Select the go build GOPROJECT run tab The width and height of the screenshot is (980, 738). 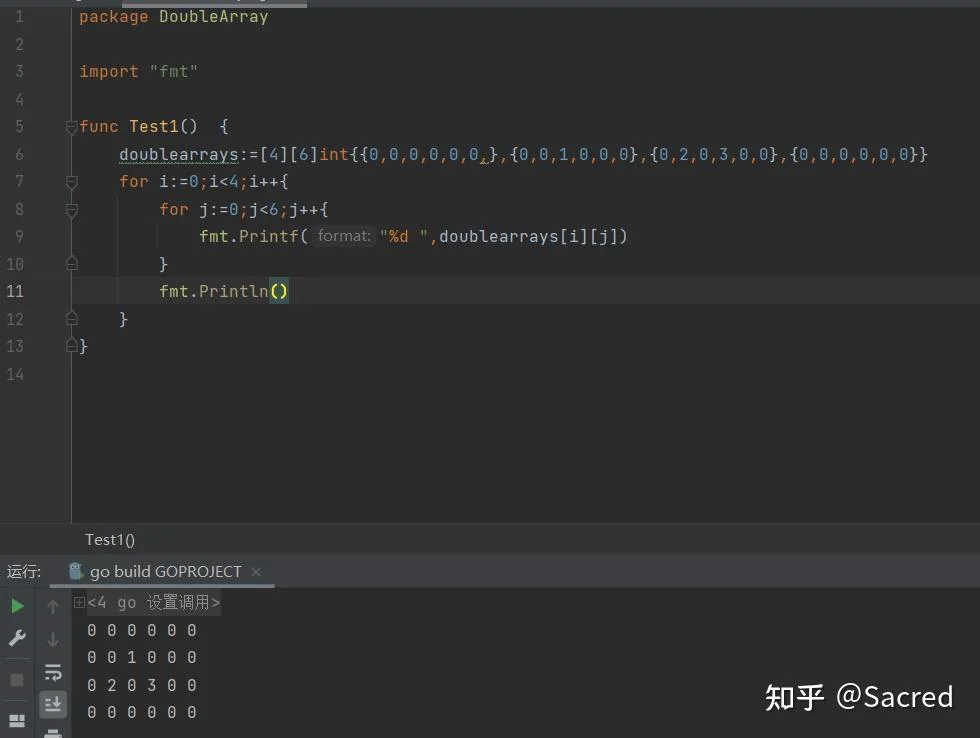coord(162,571)
